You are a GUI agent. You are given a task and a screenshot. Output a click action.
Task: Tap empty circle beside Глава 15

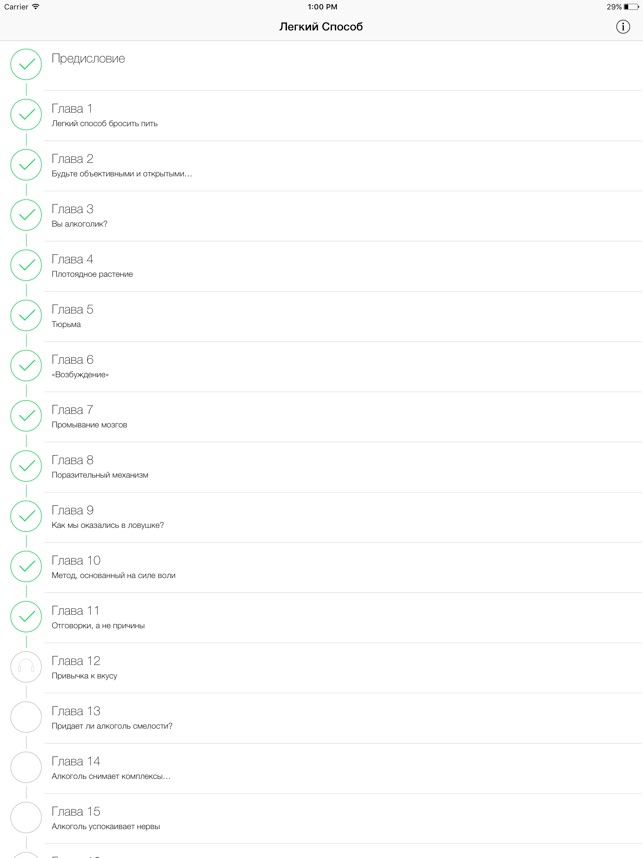click(26, 817)
